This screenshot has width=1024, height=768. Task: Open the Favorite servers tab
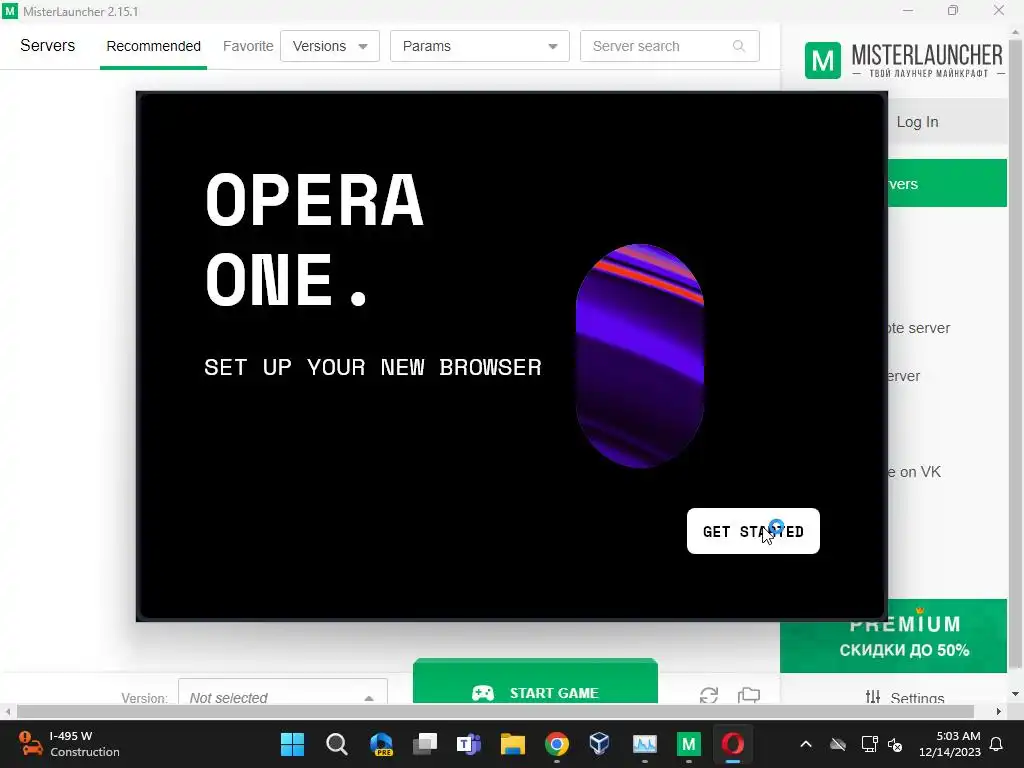[x=248, y=46]
